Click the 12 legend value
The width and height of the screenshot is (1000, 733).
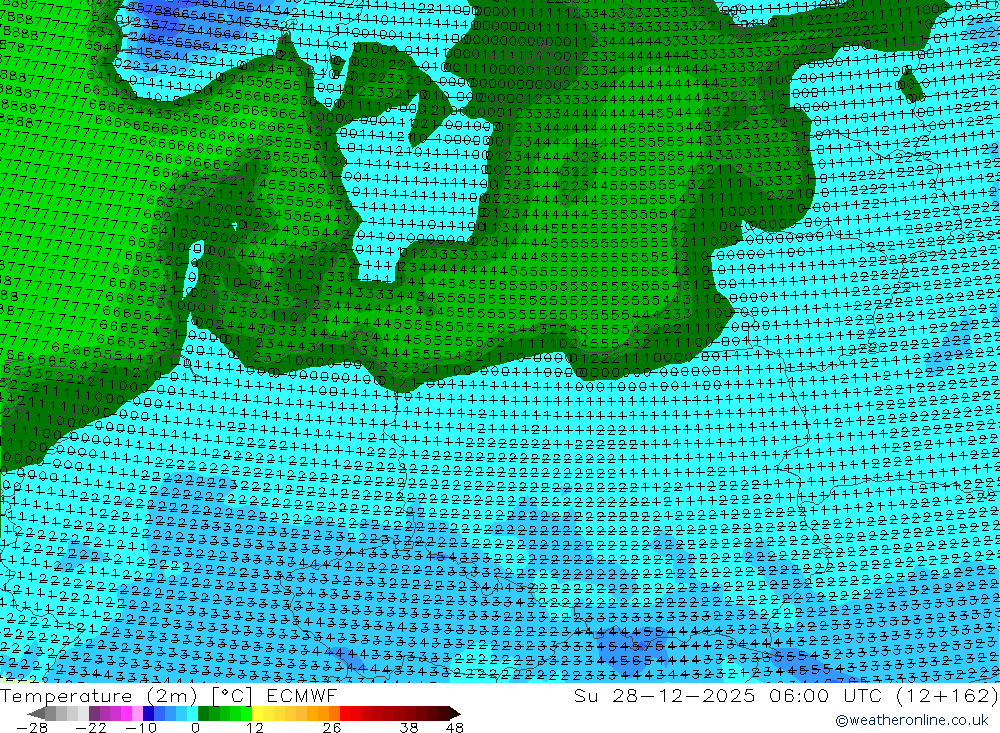pyautogui.click(x=255, y=728)
